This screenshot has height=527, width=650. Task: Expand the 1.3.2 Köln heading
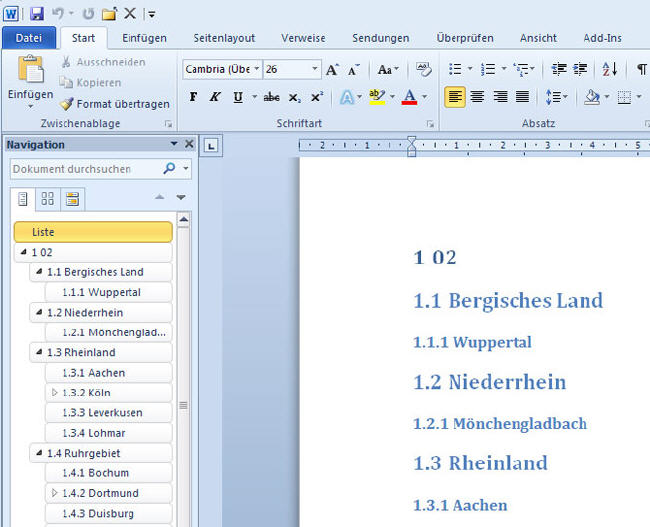[x=54, y=393]
